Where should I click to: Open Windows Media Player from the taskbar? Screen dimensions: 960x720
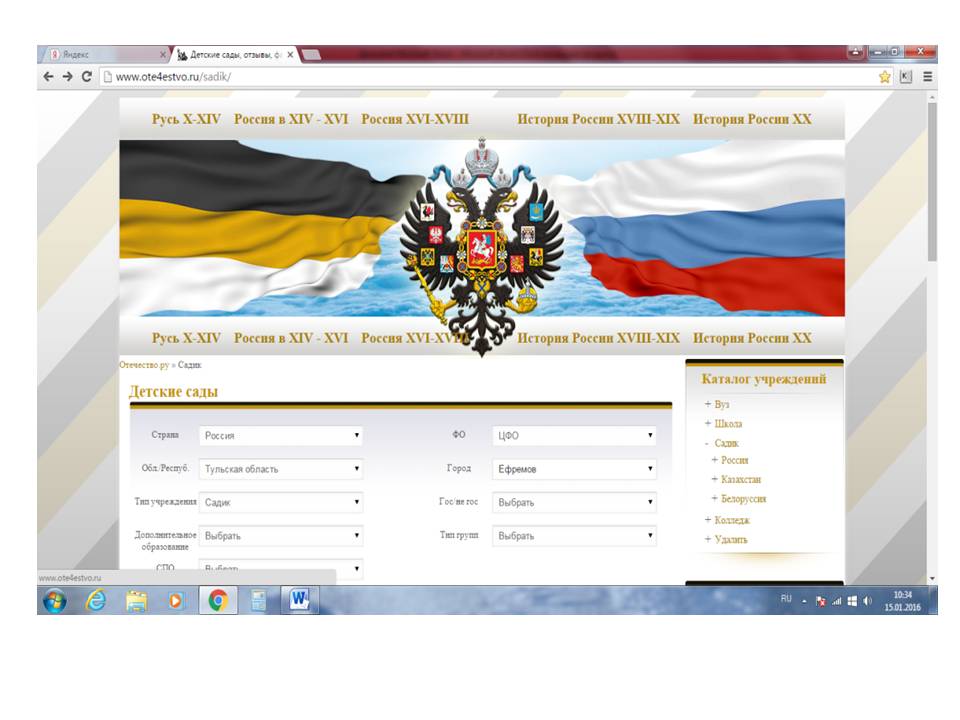click(x=176, y=601)
